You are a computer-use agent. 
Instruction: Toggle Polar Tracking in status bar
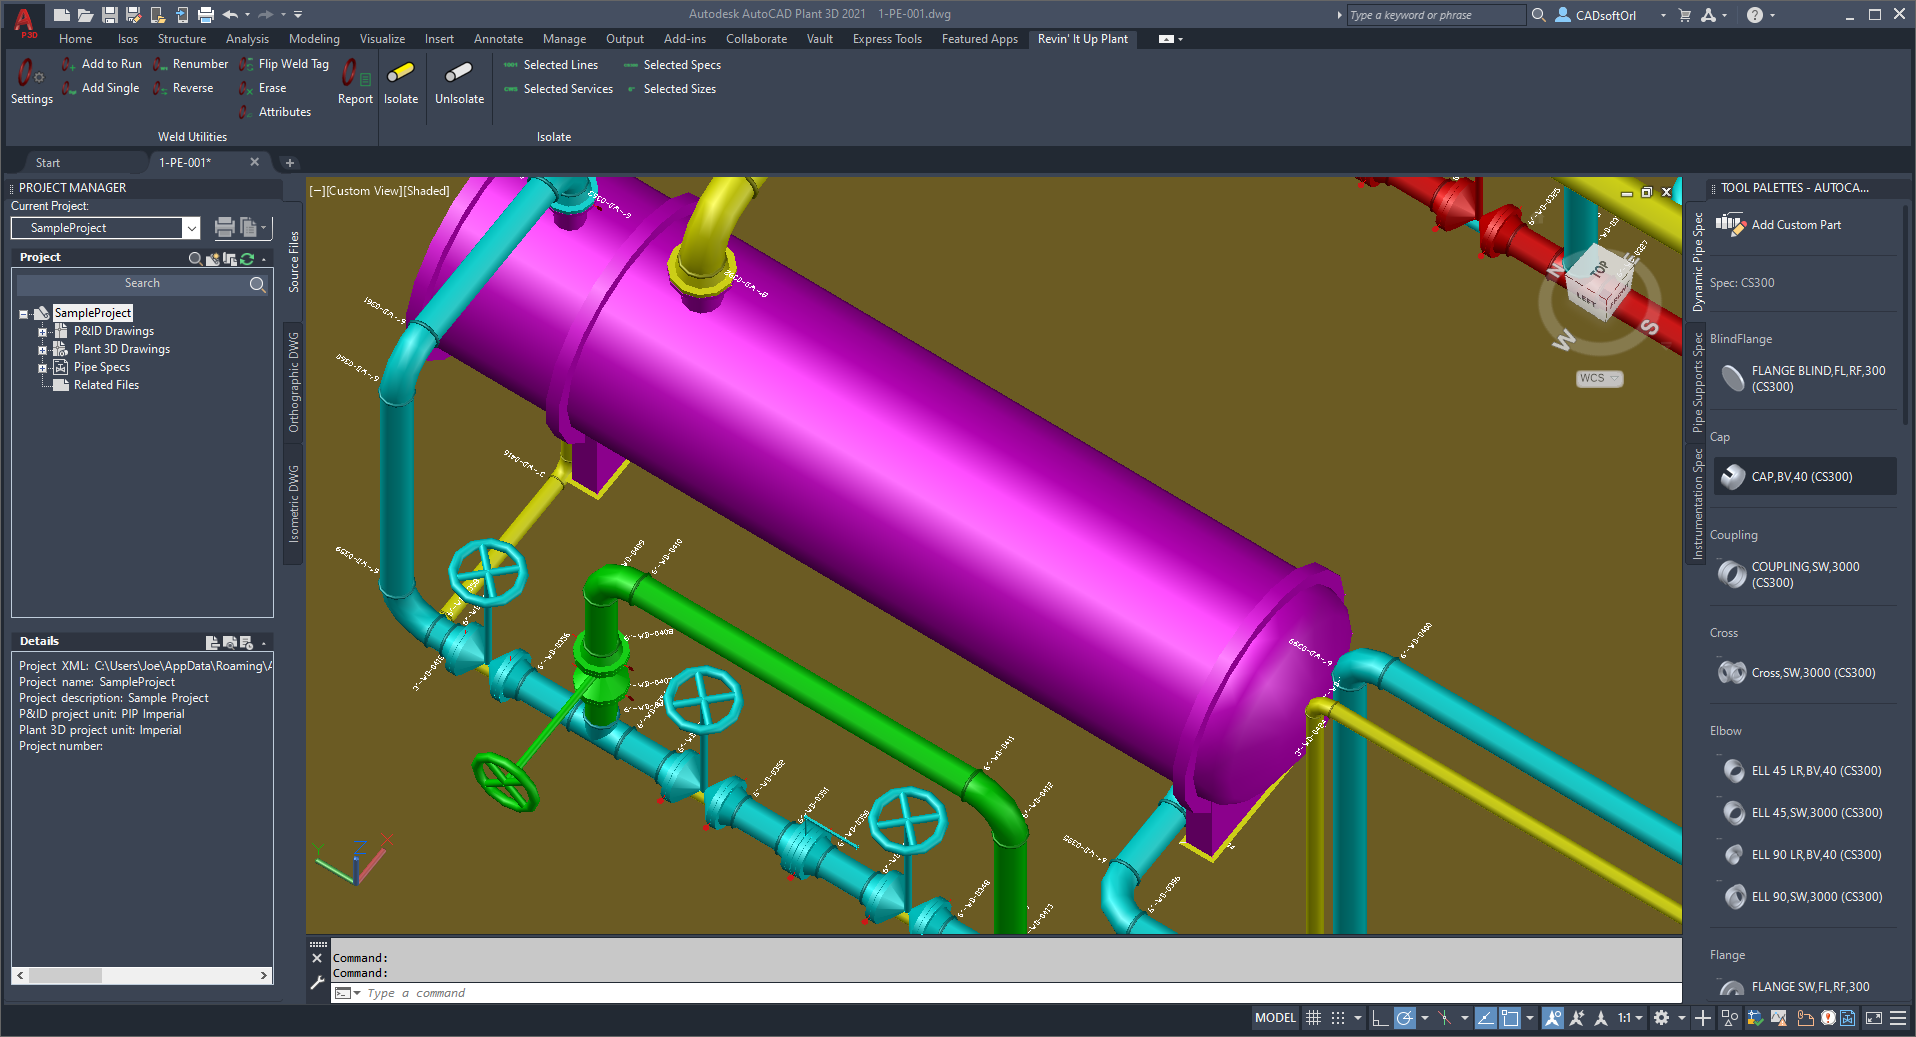(1405, 1018)
